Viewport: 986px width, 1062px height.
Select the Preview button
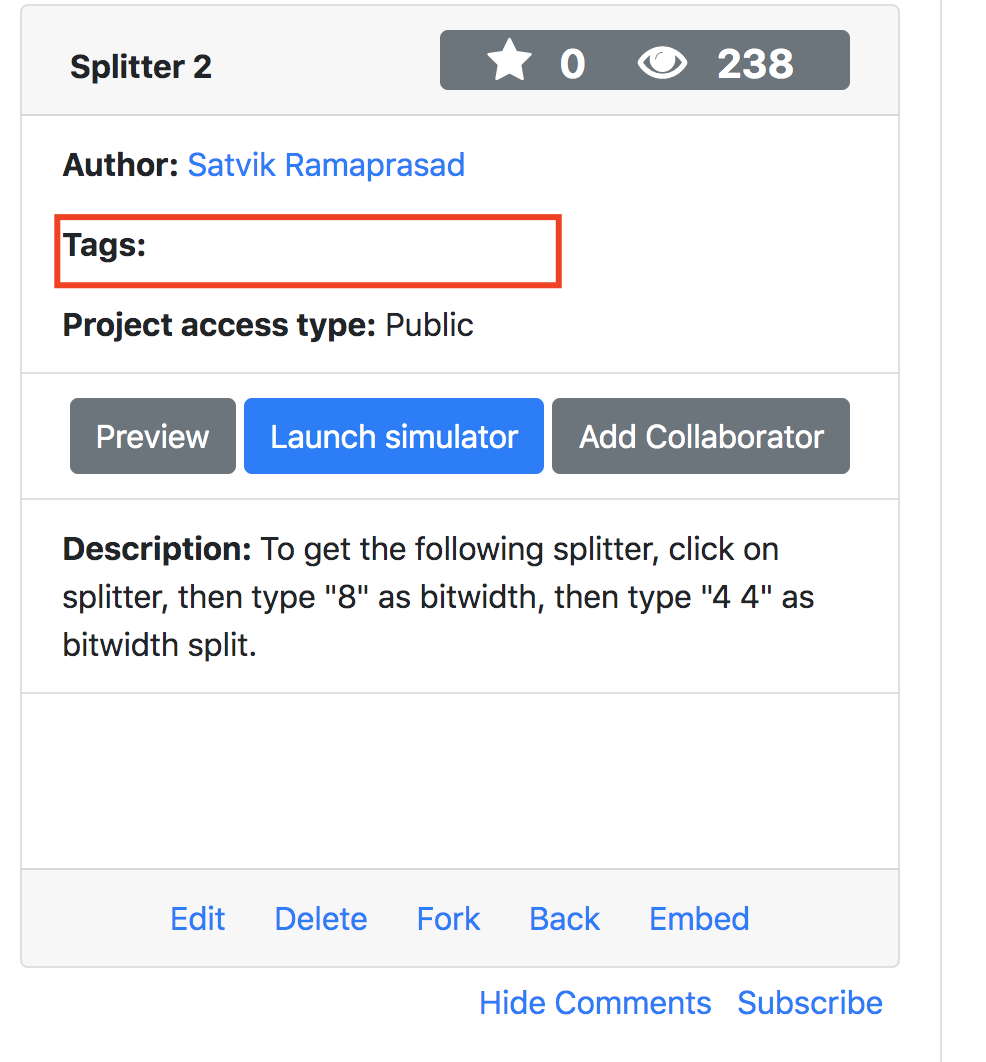(152, 436)
